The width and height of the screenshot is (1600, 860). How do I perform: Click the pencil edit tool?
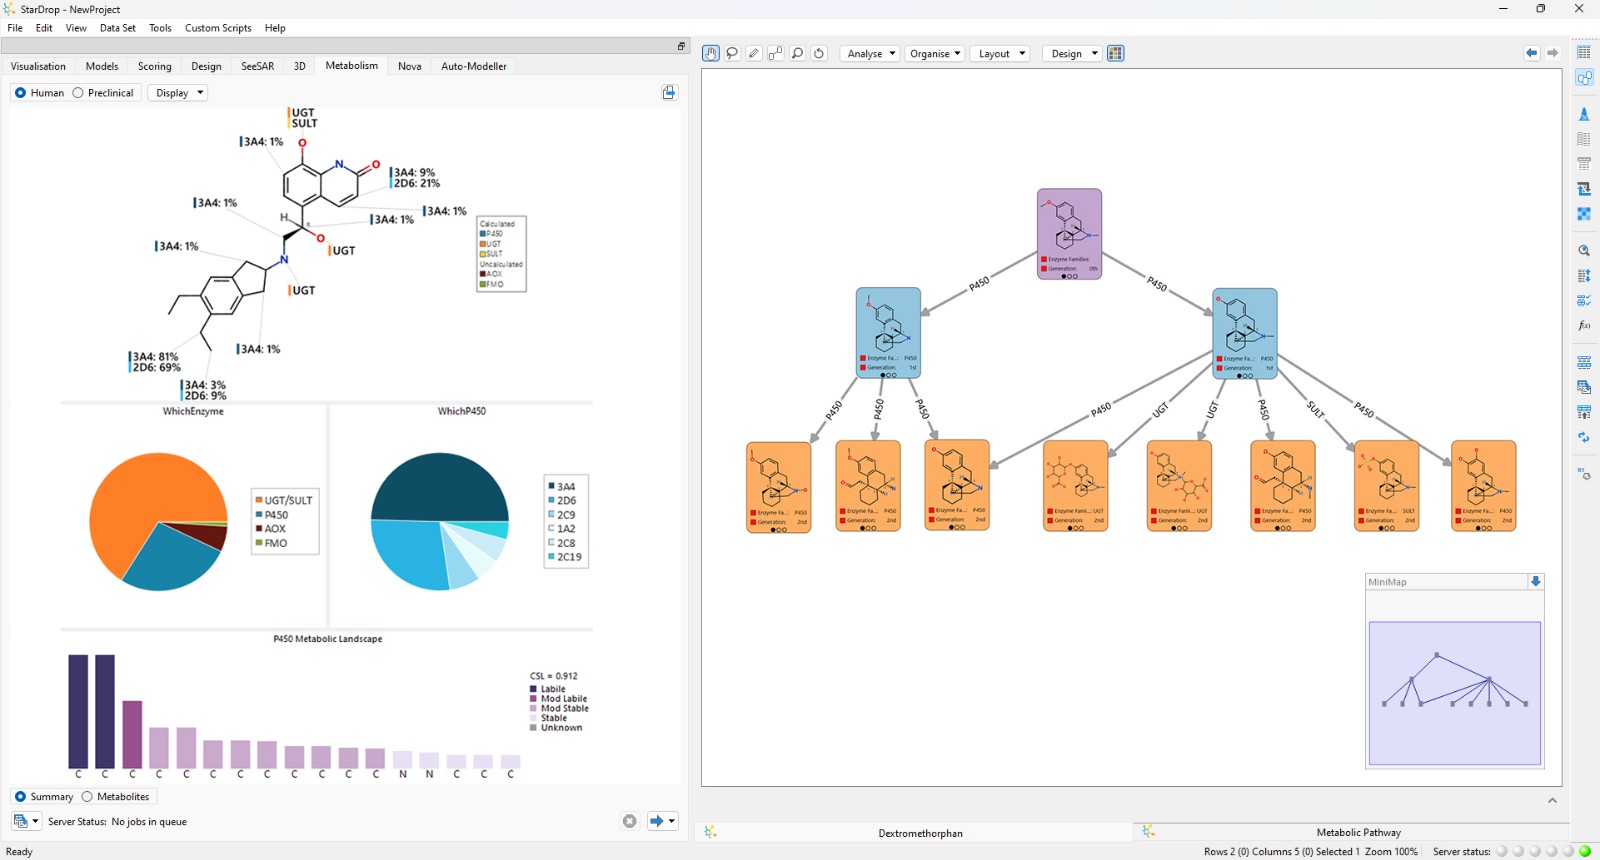tap(754, 53)
